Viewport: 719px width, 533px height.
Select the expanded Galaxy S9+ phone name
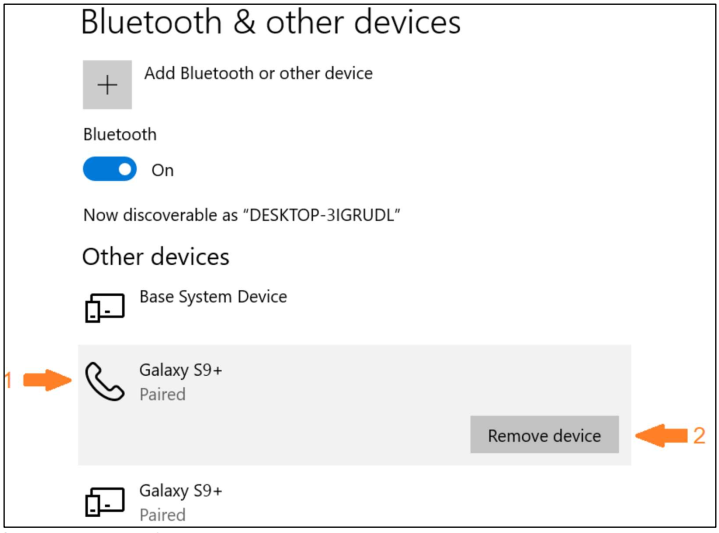(181, 370)
